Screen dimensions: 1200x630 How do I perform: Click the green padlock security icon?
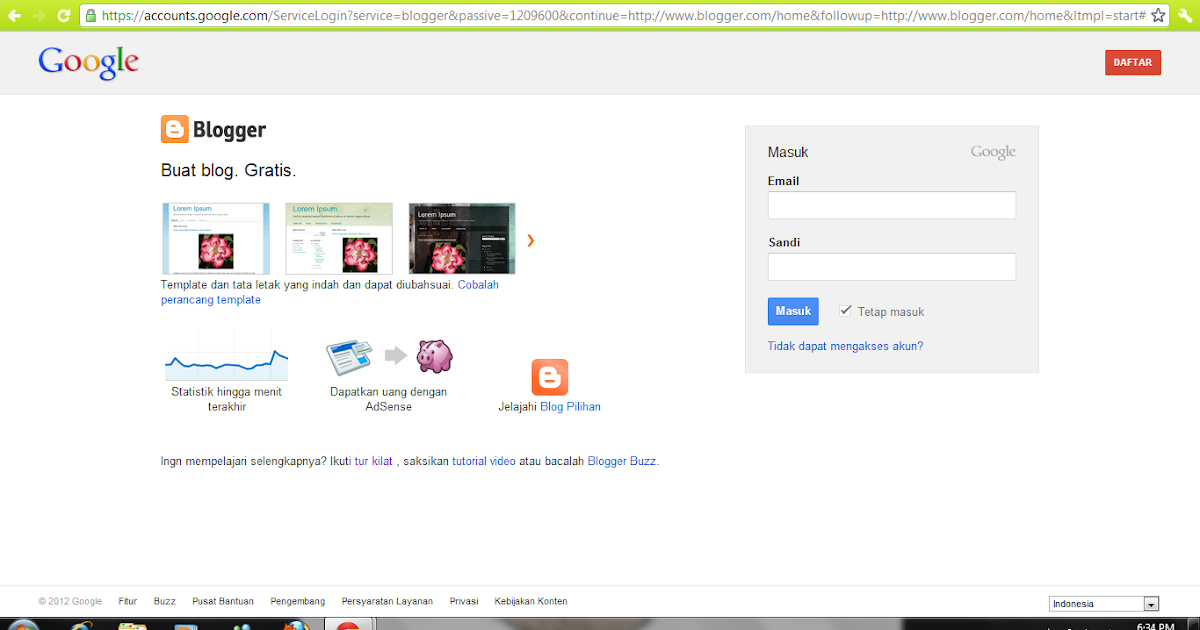[x=91, y=16]
